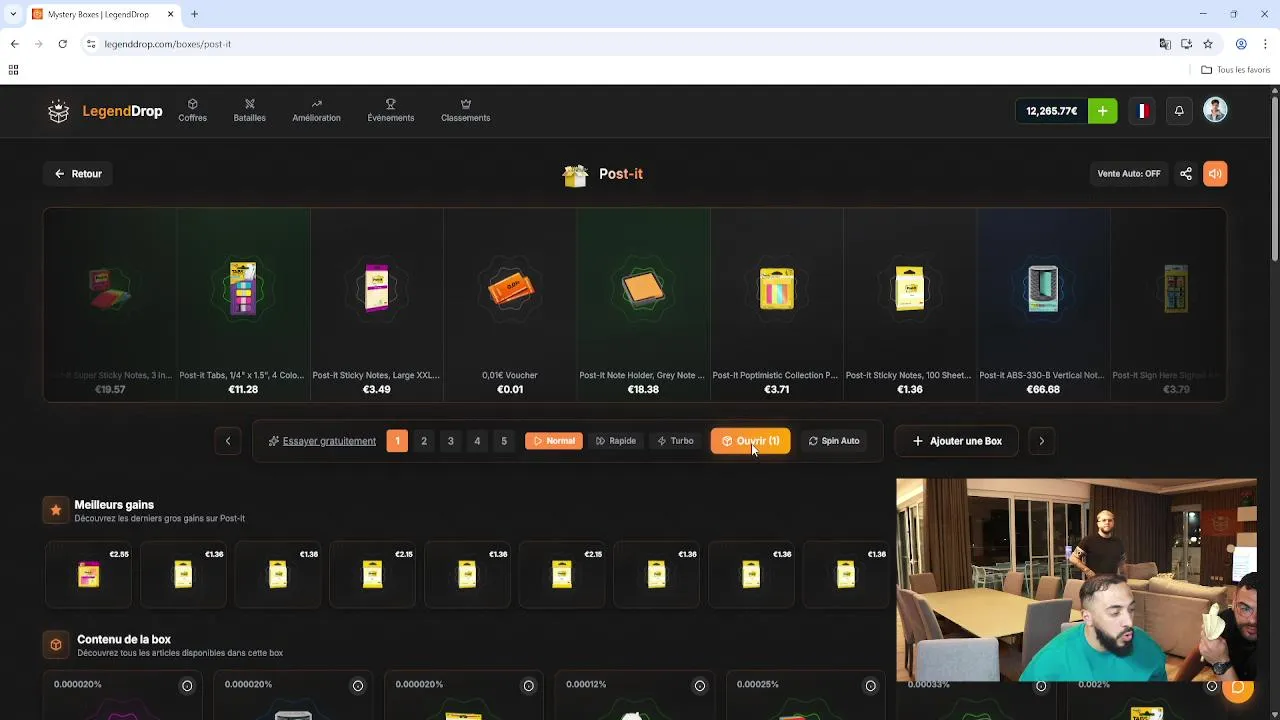
Task: Choose Rapide spin speed
Action: tap(615, 441)
